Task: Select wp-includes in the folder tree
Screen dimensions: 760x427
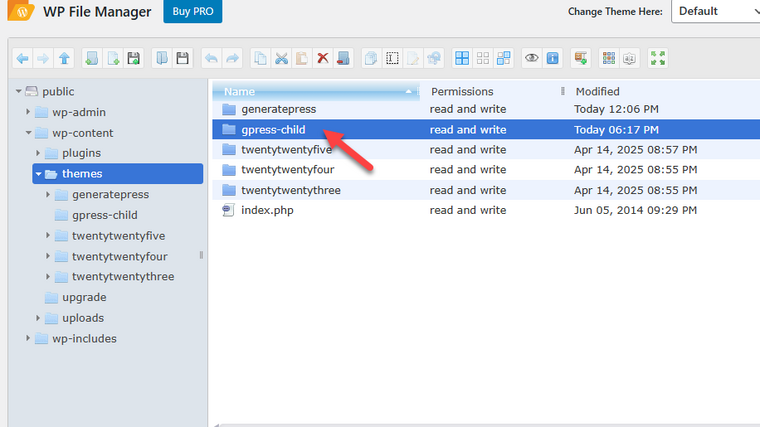Action: point(84,338)
